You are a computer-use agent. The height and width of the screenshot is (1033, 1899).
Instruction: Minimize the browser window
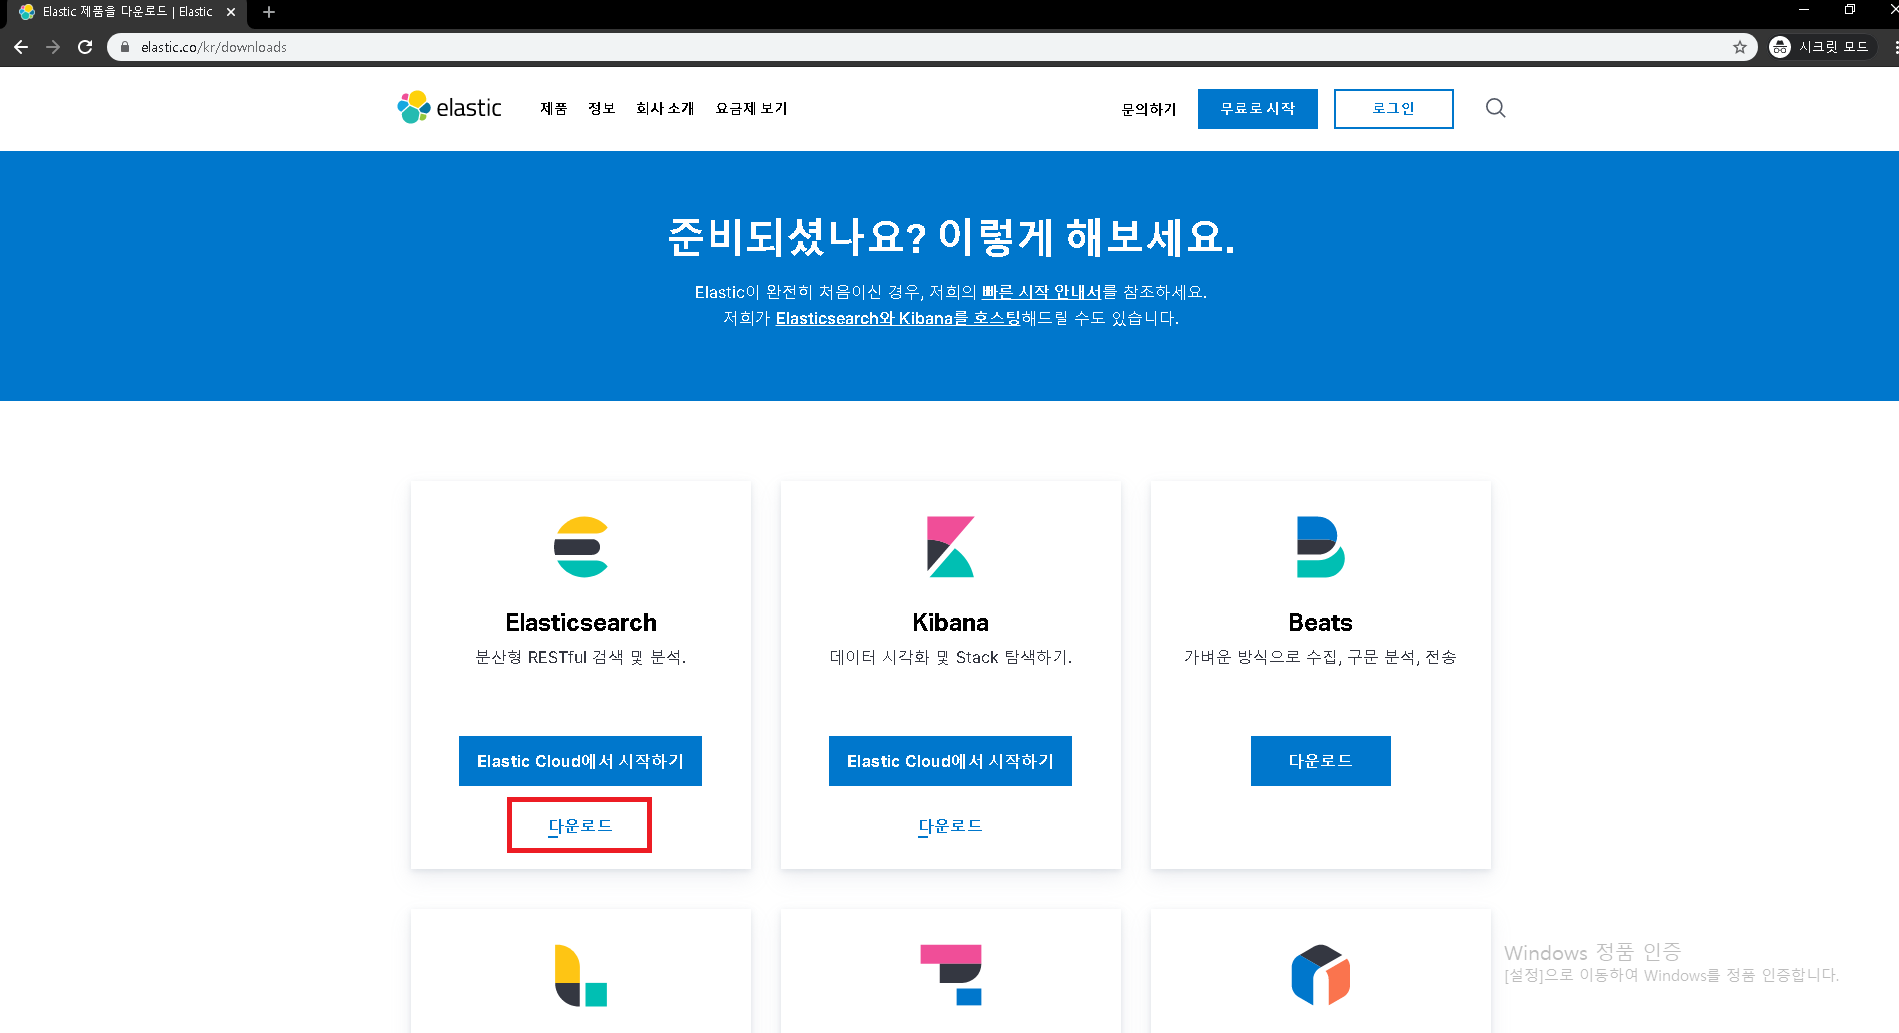point(1804,10)
